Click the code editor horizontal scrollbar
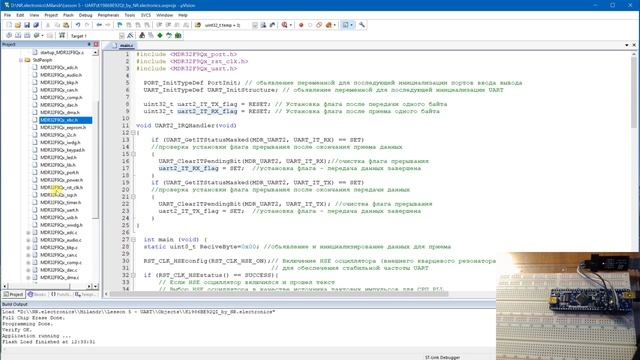 tap(279, 294)
